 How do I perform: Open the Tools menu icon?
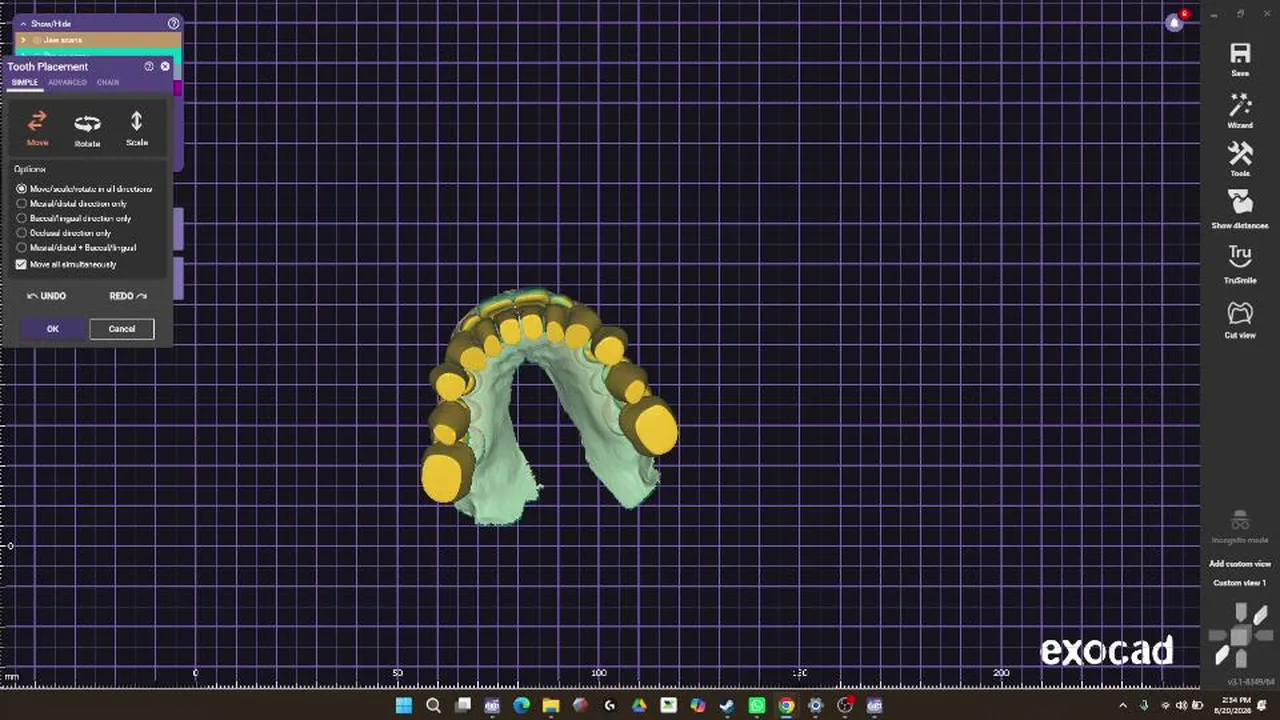tap(1240, 160)
